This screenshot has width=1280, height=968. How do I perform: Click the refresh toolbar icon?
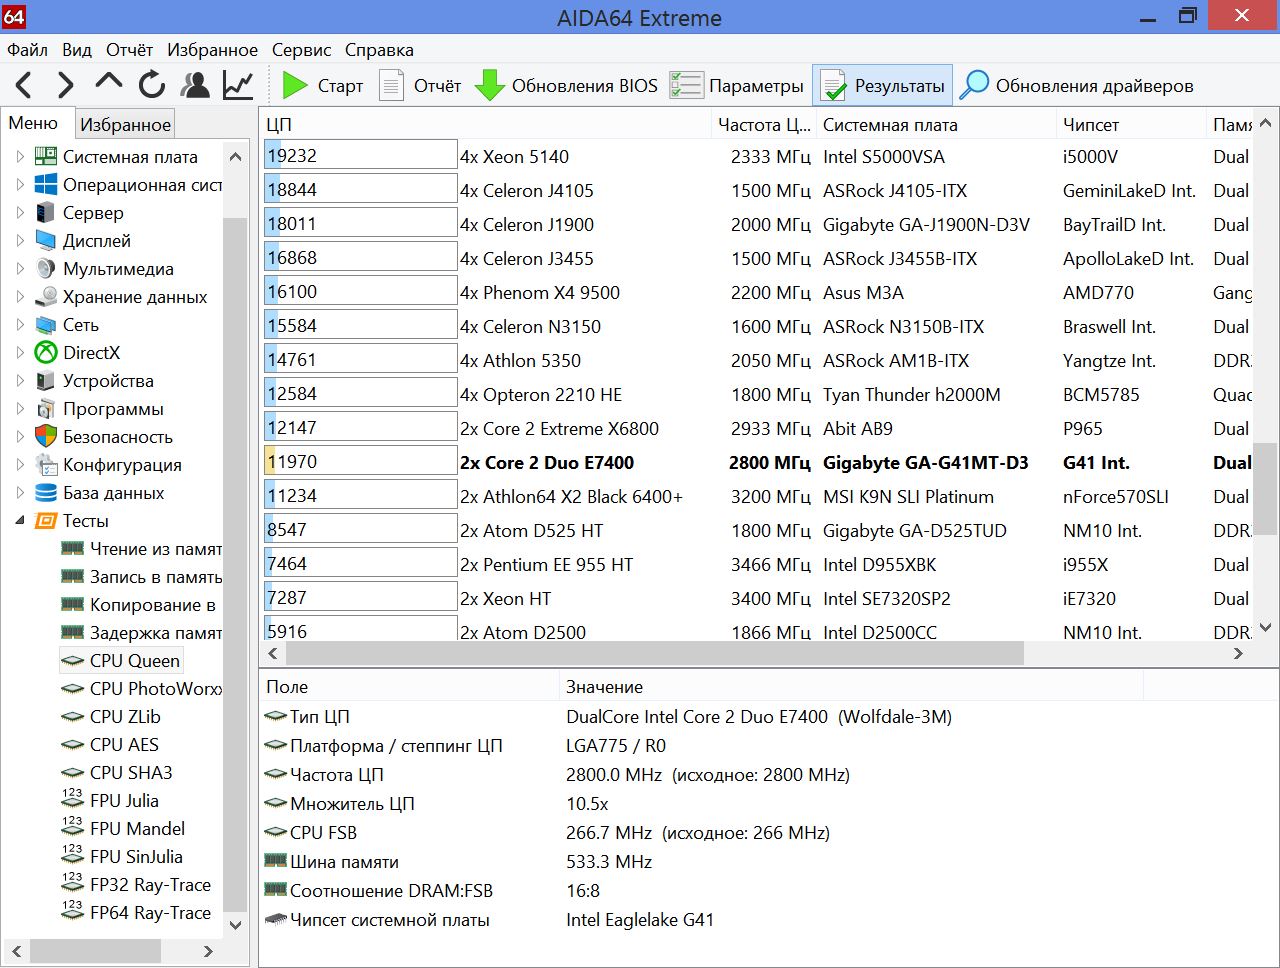click(151, 85)
